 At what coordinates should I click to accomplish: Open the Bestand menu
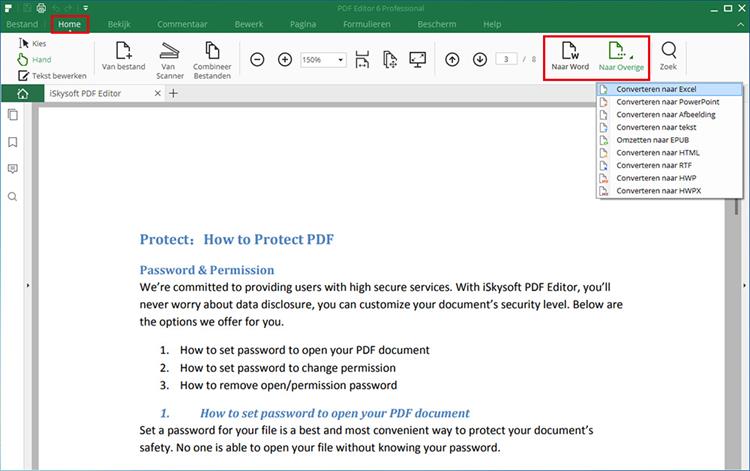(x=22, y=24)
